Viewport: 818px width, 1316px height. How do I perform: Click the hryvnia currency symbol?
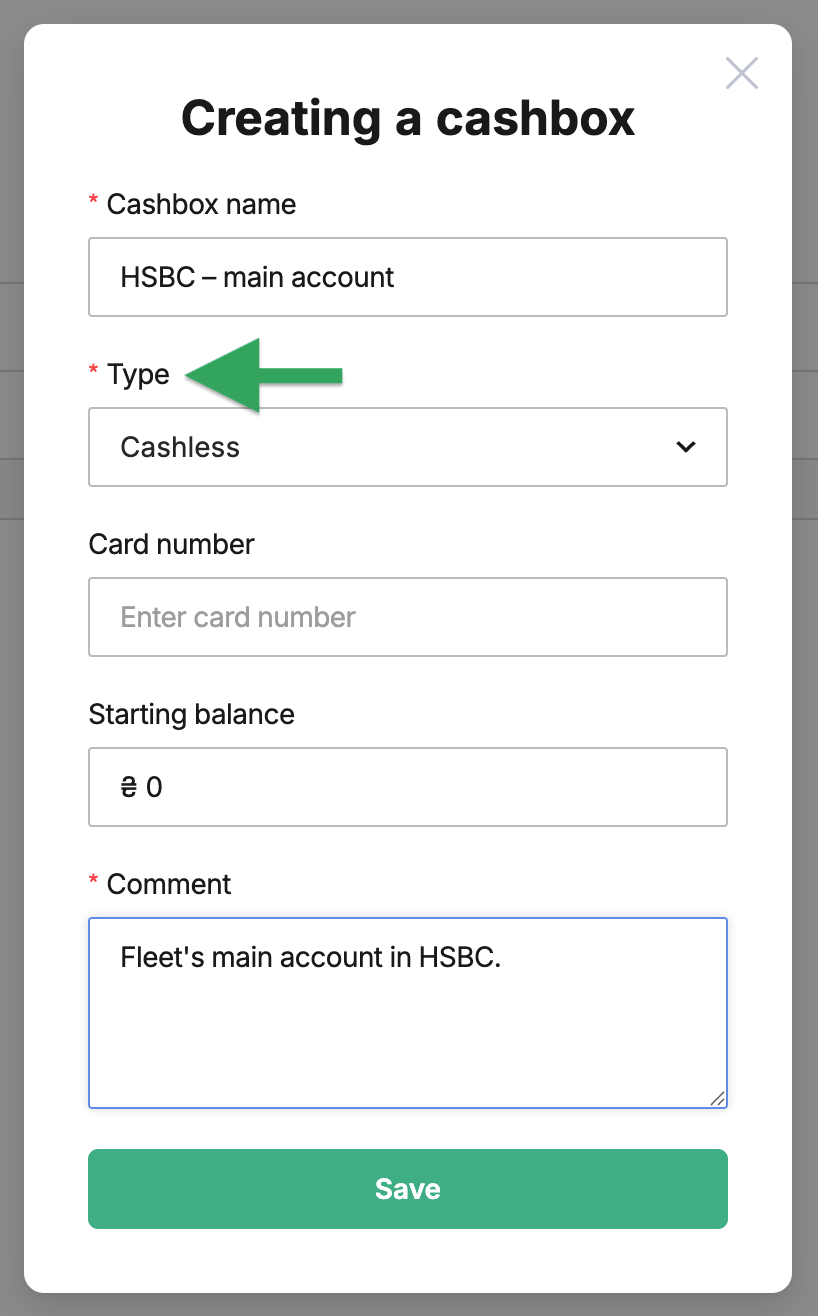click(x=128, y=788)
